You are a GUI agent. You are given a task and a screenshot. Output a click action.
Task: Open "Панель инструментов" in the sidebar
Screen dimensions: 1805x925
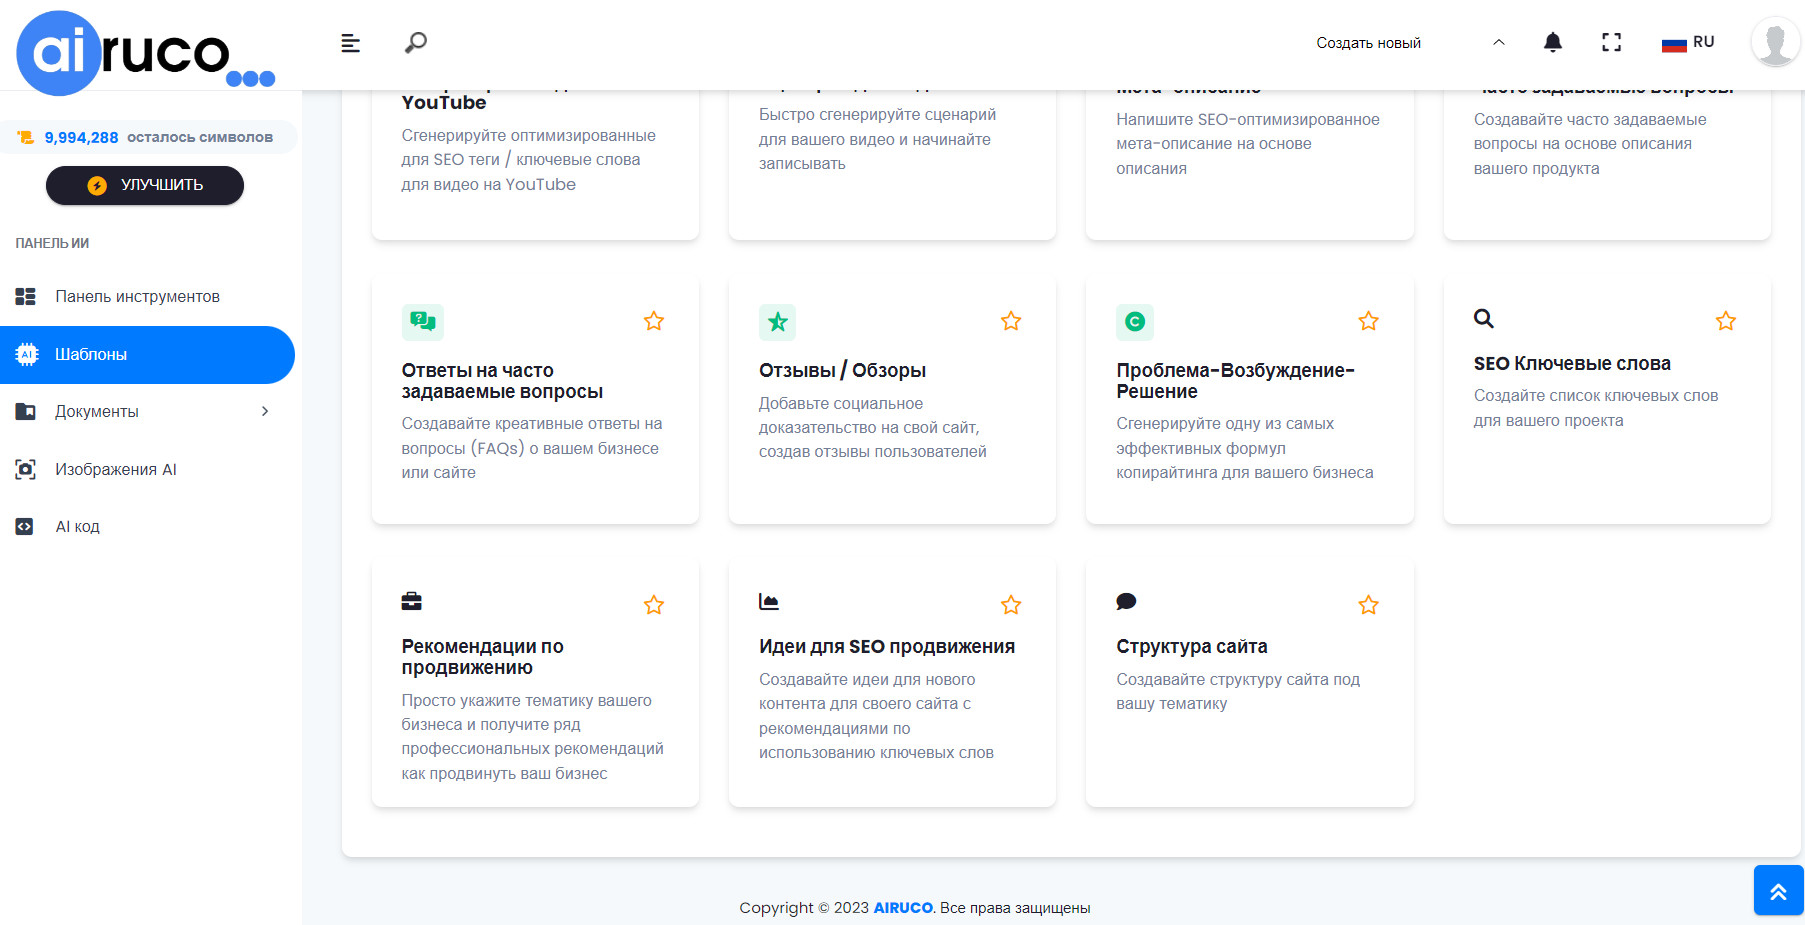(137, 297)
